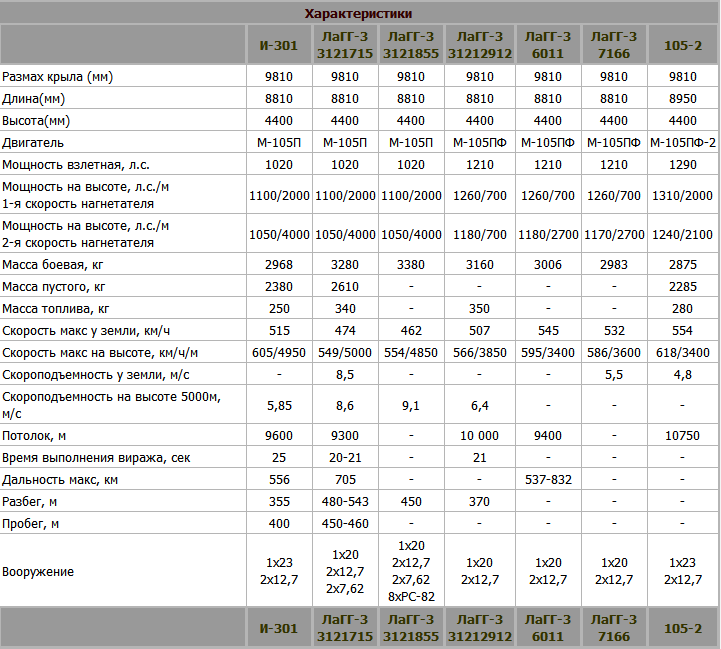Image resolution: width=721 pixels, height=649 pixels.
Task: Select the 549/5000 altitude speed cell
Action: click(345, 353)
